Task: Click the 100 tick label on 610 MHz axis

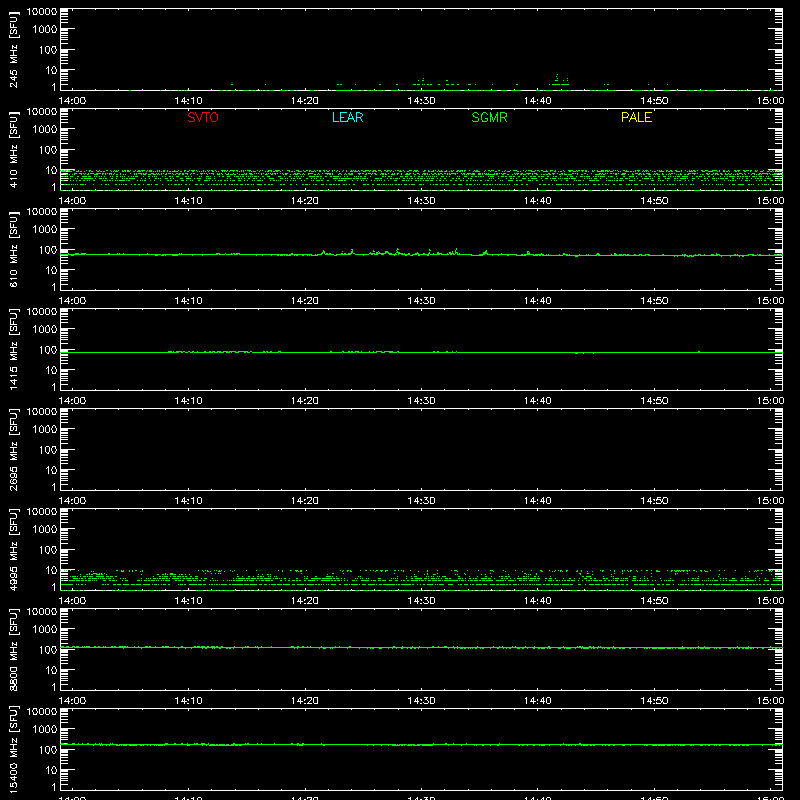Action: coord(48,250)
